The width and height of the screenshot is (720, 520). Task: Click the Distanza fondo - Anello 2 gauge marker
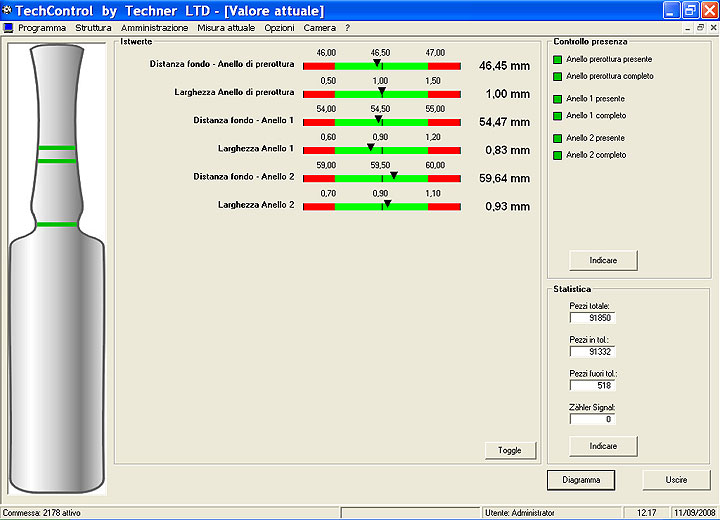[394, 175]
